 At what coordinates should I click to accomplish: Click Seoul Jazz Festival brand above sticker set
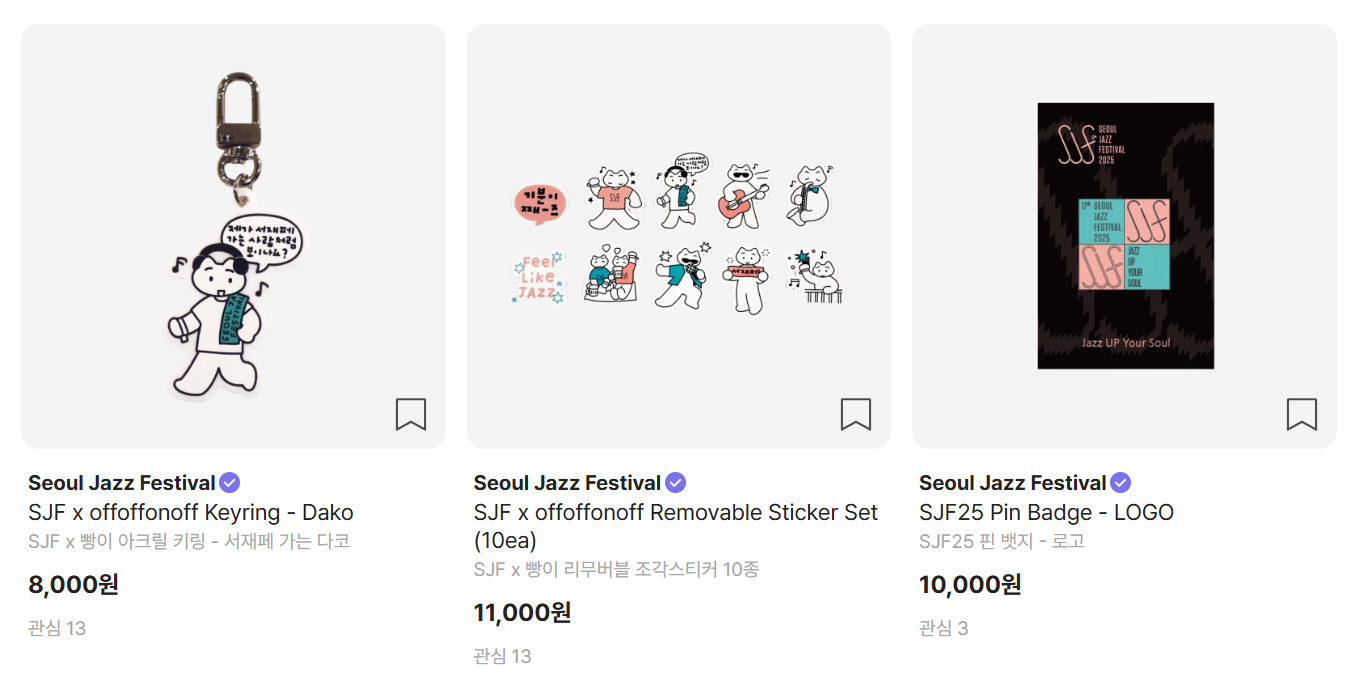(x=567, y=483)
